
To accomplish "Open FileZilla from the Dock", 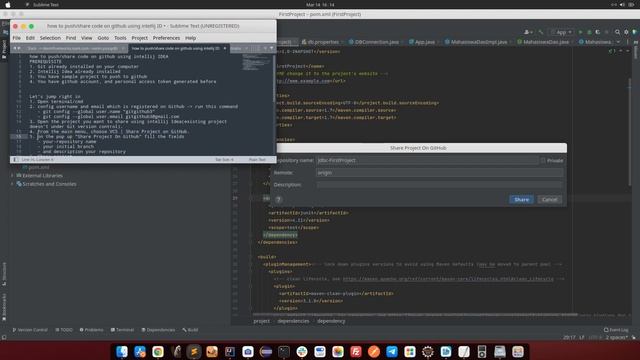I will [x=356, y=351].
